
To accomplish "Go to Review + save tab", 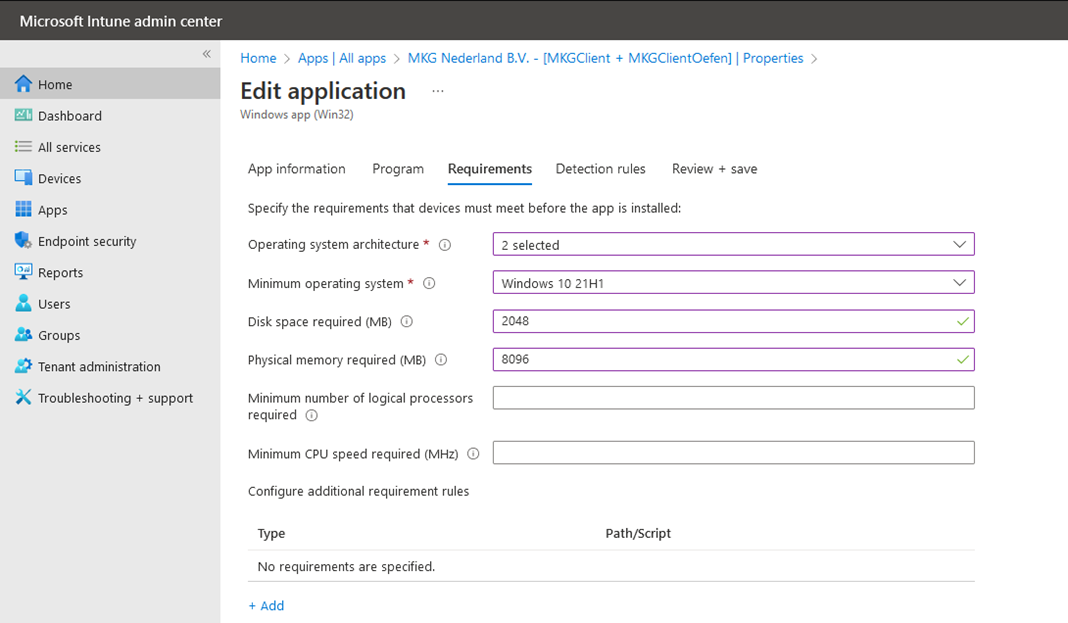I will pos(714,169).
